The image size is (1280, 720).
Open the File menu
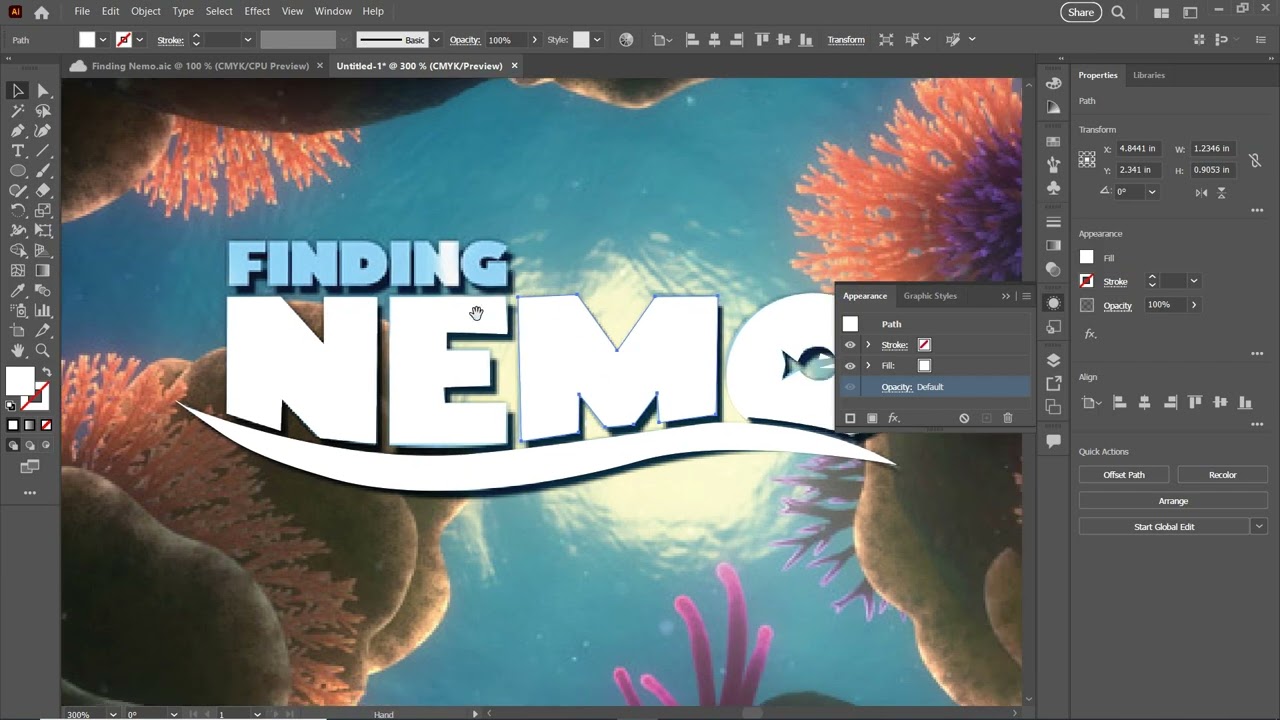point(82,11)
